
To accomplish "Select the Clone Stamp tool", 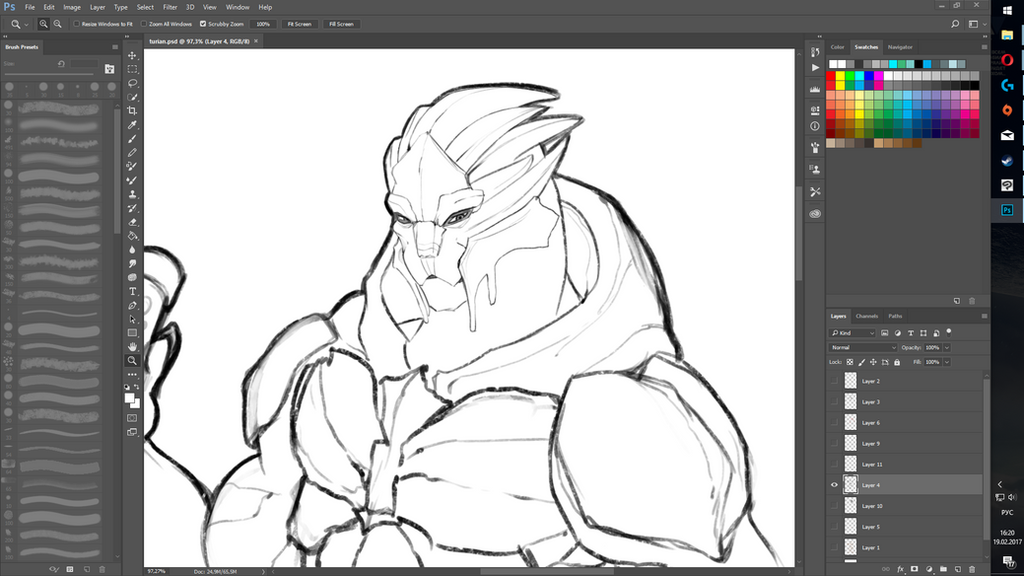I will (x=132, y=194).
